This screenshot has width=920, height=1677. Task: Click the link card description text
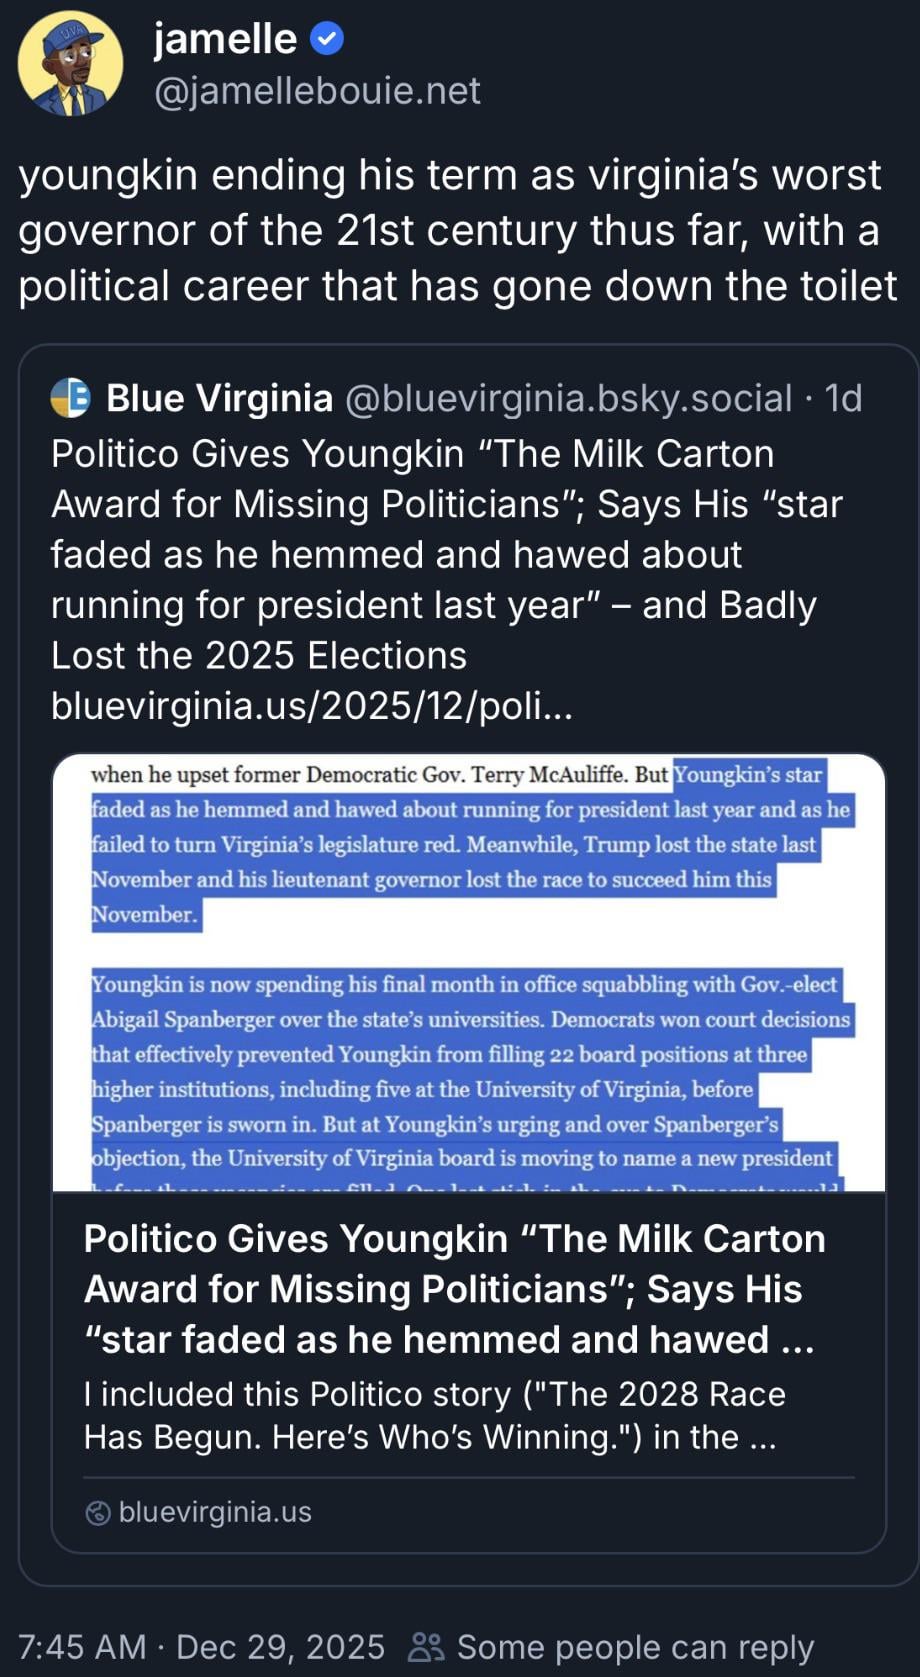(435, 1415)
